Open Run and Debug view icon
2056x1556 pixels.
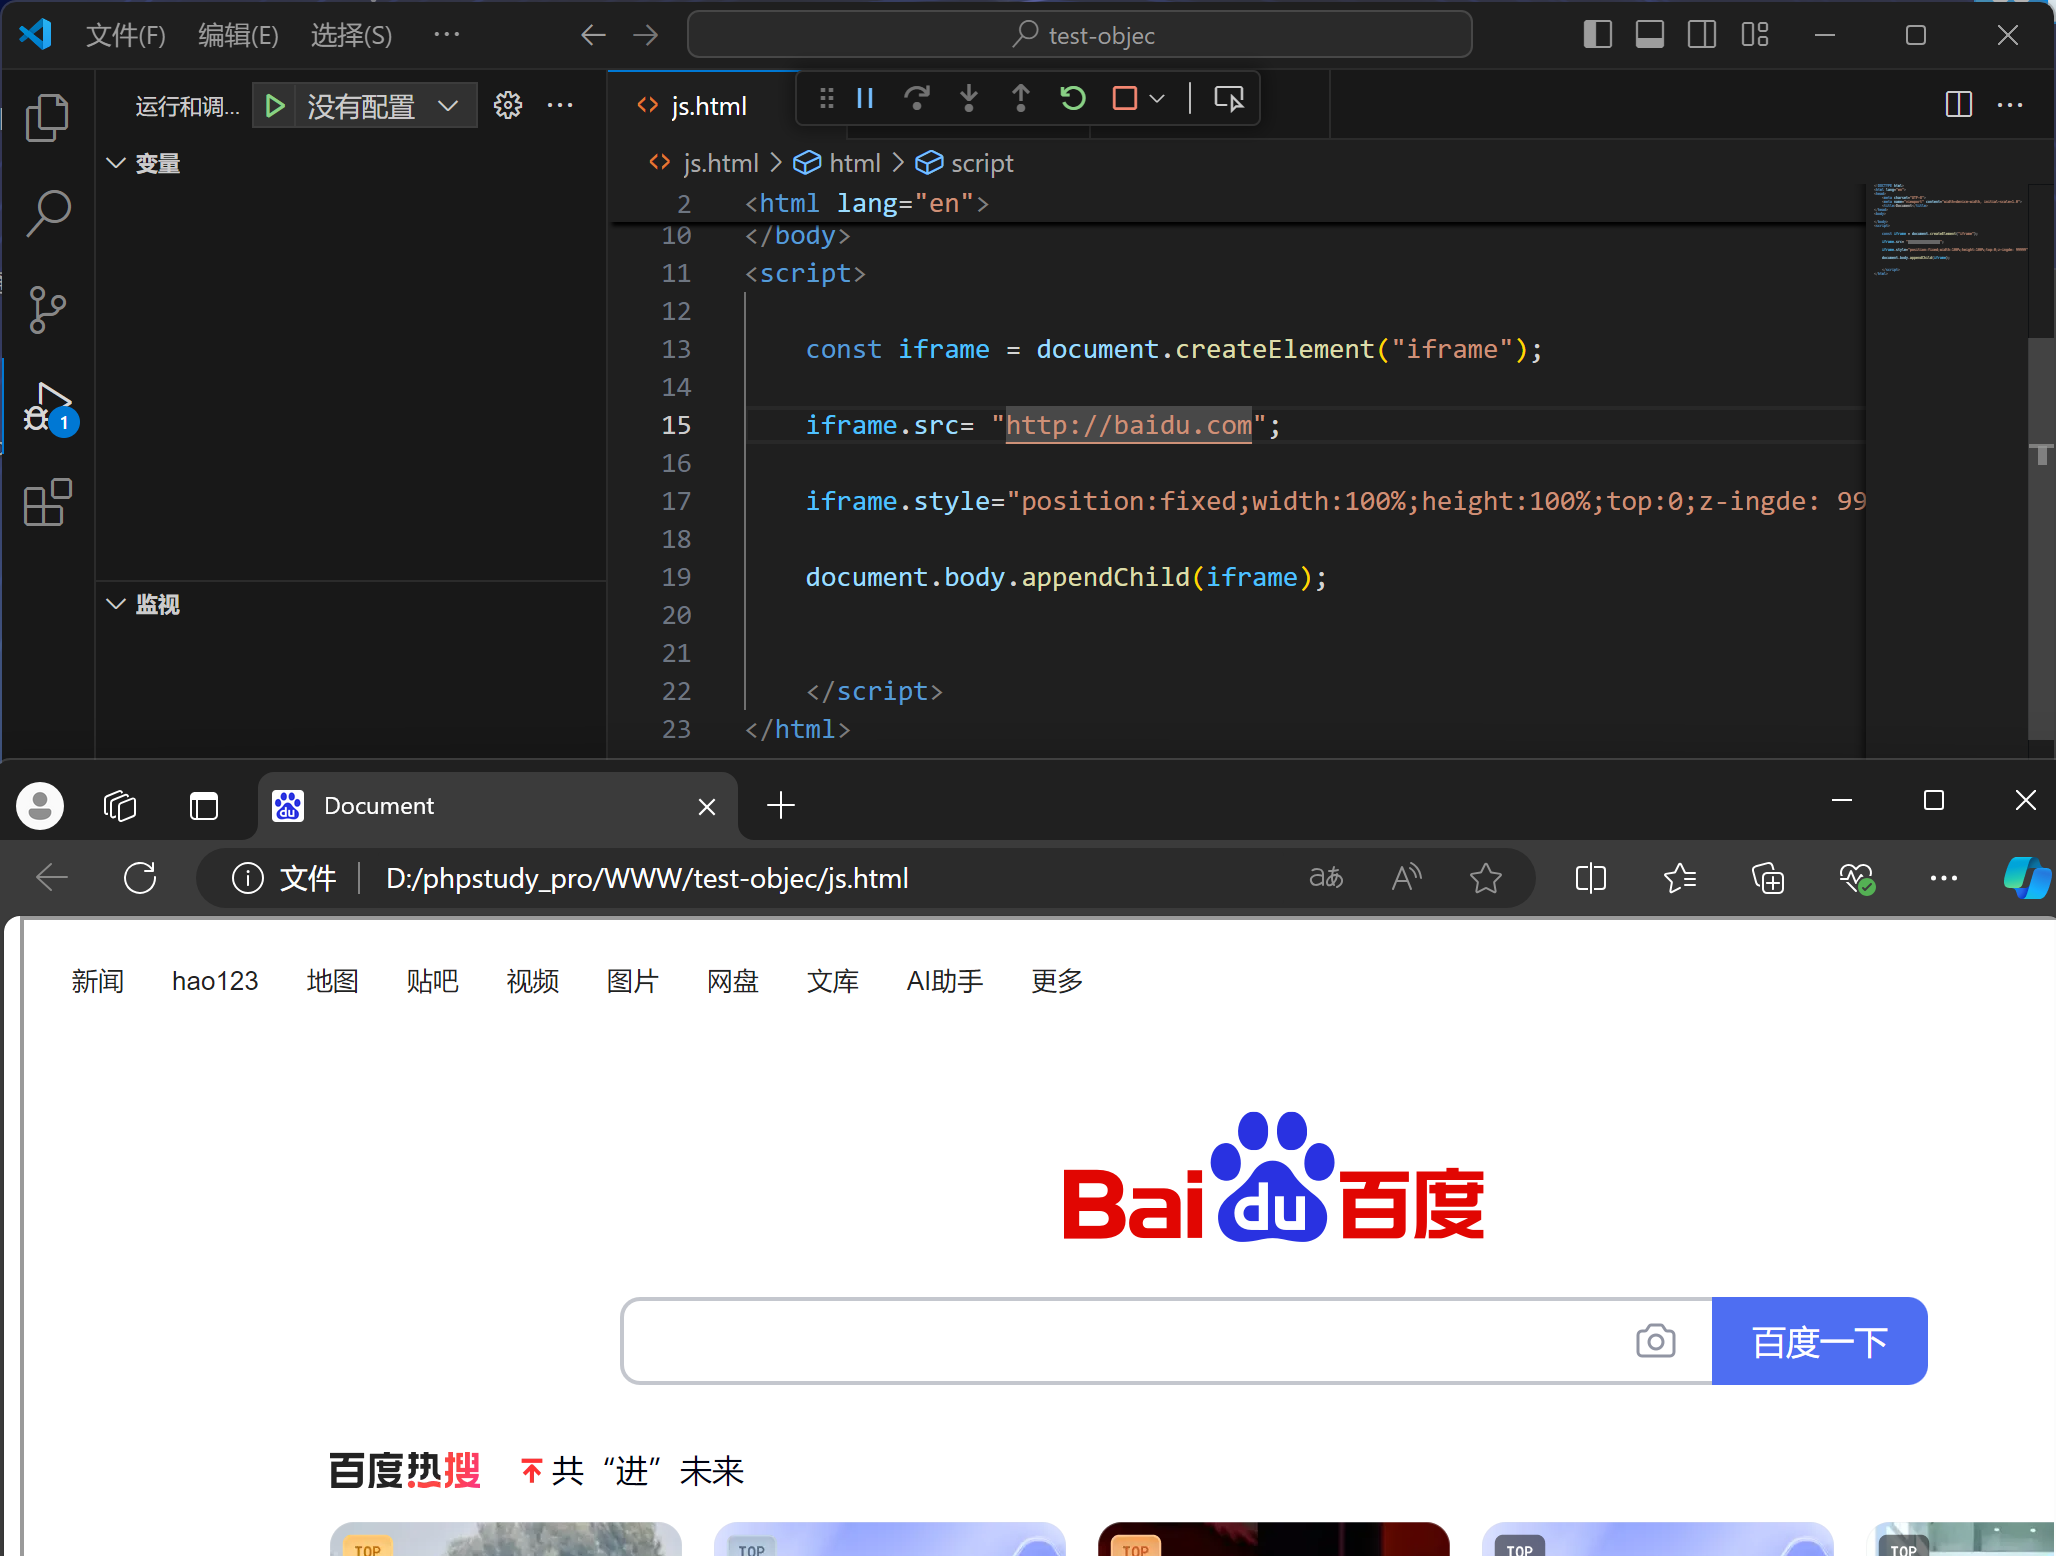click(49, 408)
